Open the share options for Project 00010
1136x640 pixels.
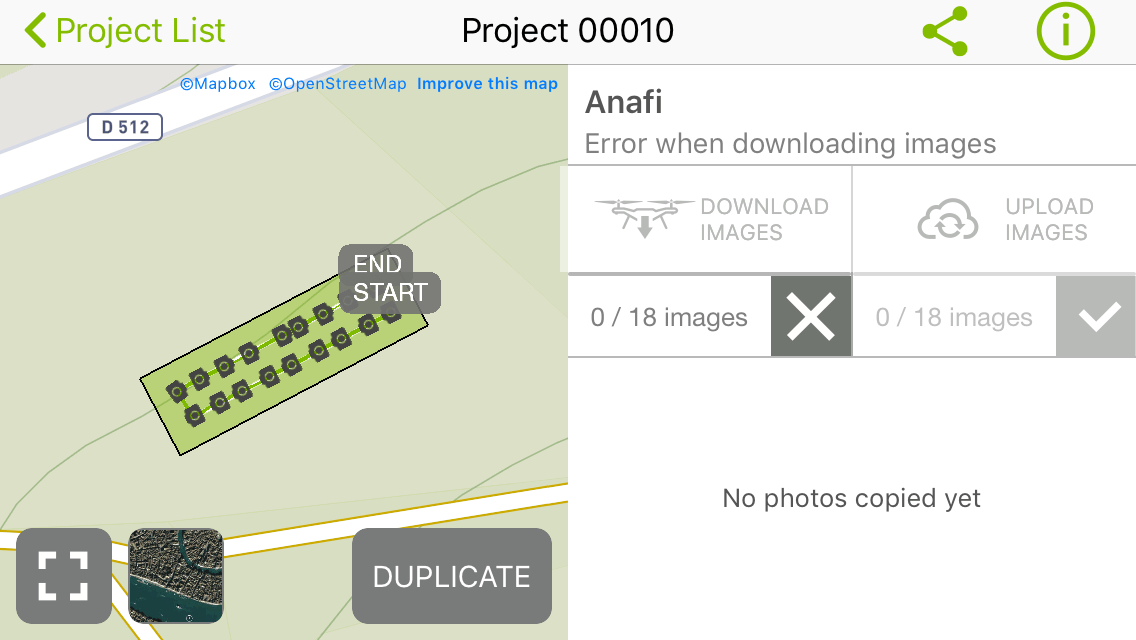[x=944, y=31]
